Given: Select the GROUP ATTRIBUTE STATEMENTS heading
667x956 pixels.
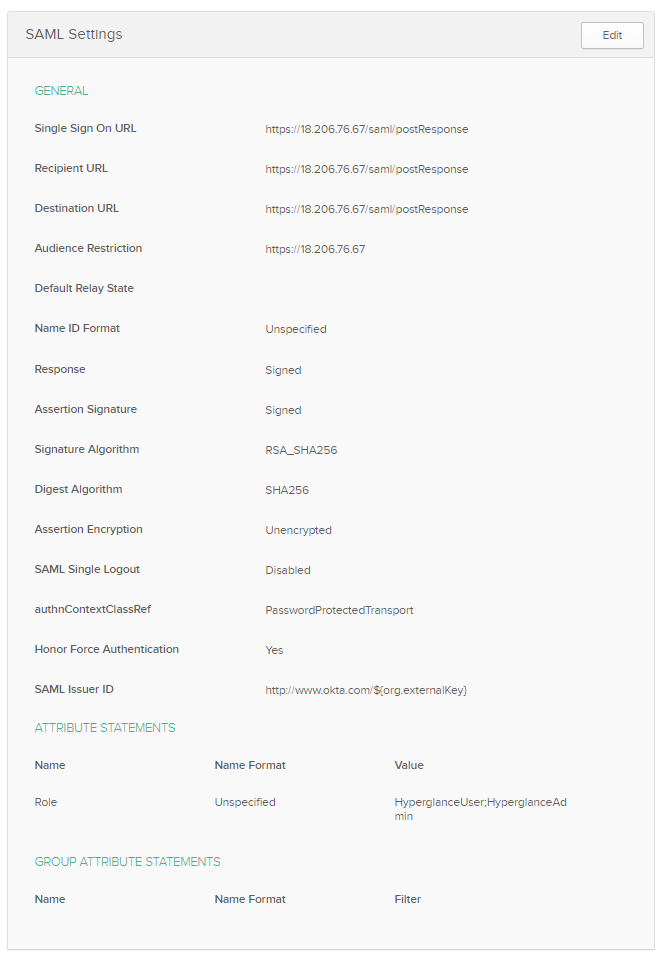Looking at the screenshot, I should [x=127, y=862].
